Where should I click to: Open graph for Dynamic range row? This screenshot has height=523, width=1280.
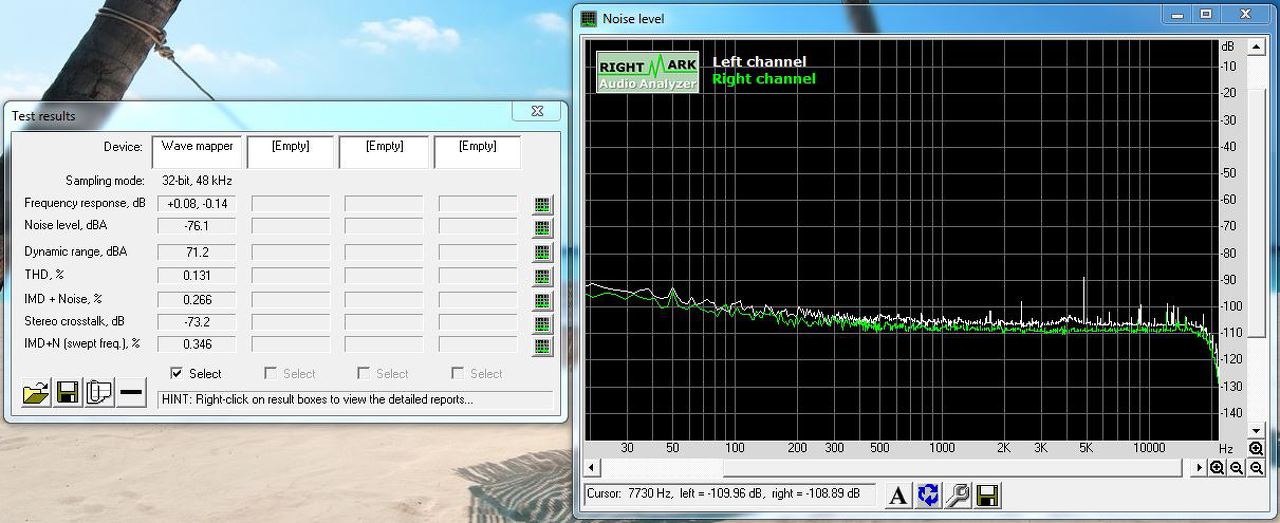(x=542, y=253)
